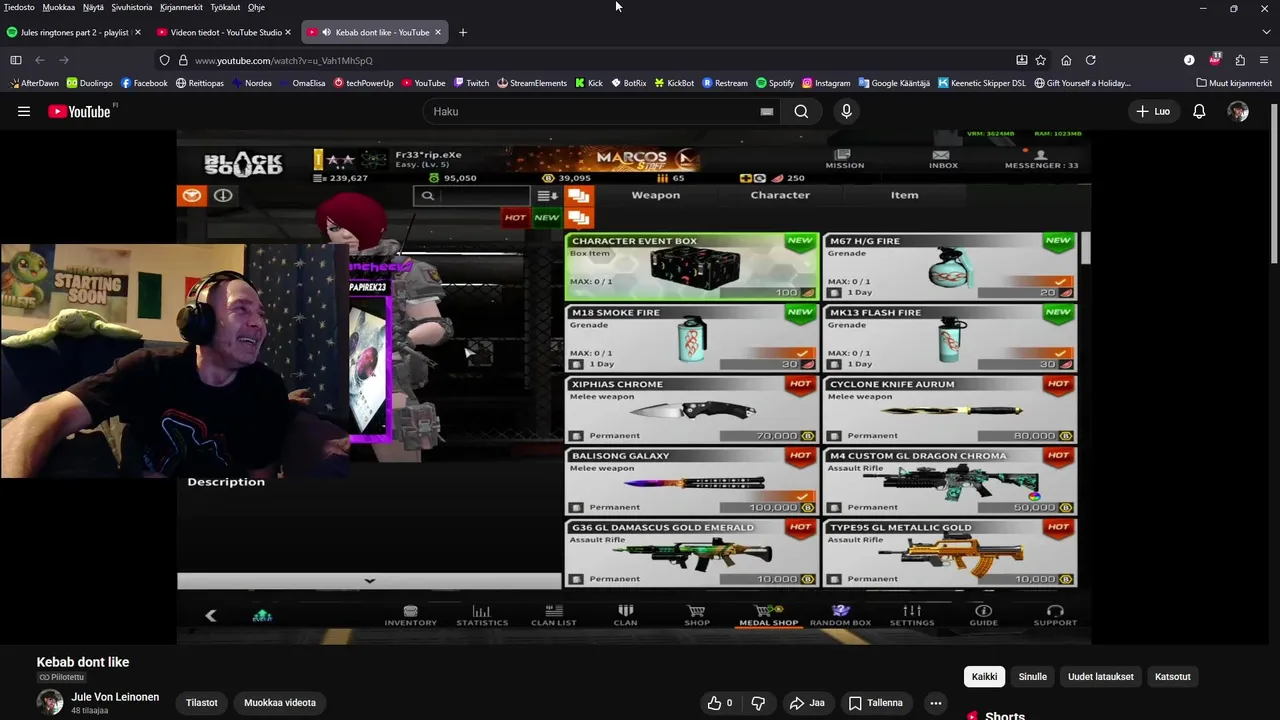Open more actions three-dot menu
Screen dimensions: 1280x720
pos(936,703)
